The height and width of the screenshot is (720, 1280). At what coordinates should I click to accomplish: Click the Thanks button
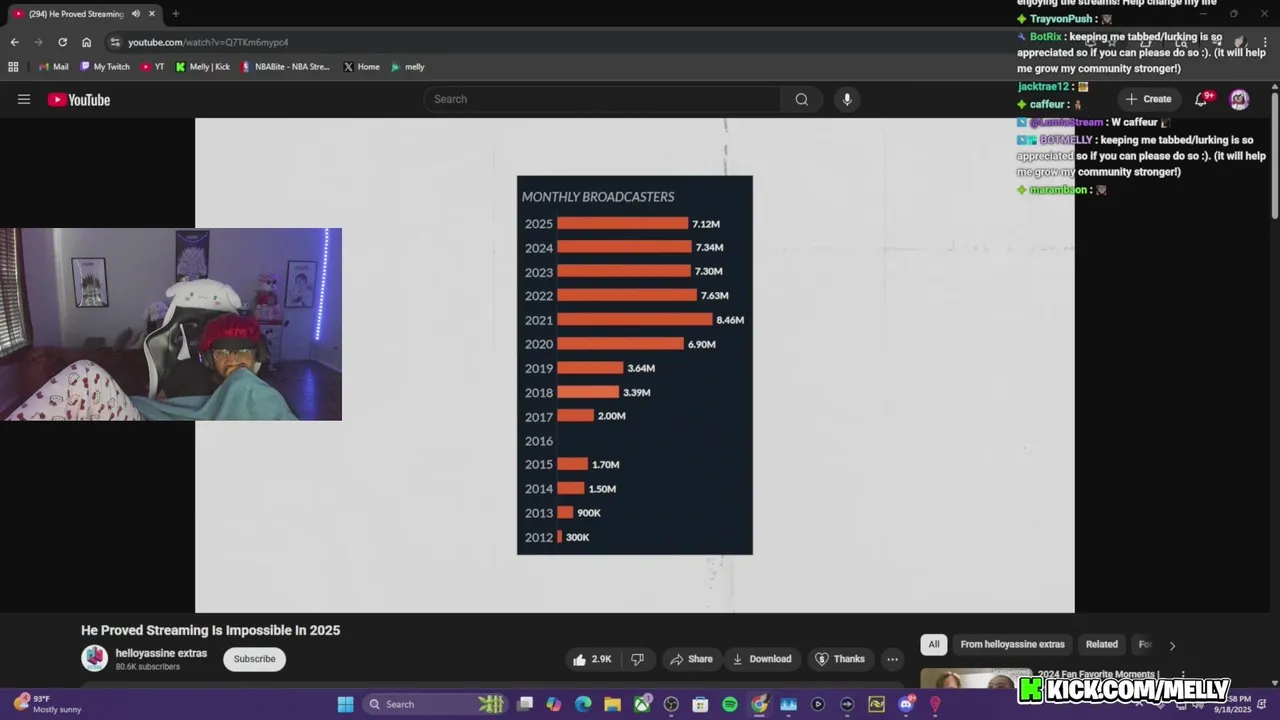click(840, 659)
